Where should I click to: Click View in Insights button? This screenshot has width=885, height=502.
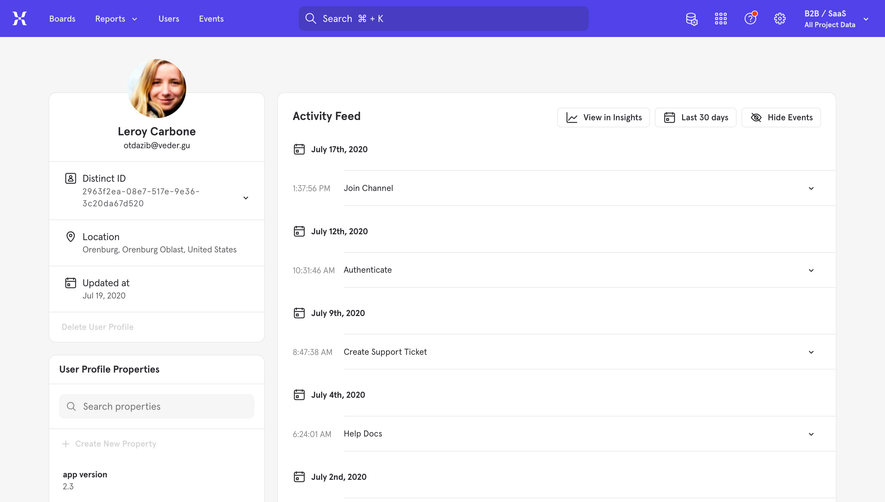(x=603, y=117)
